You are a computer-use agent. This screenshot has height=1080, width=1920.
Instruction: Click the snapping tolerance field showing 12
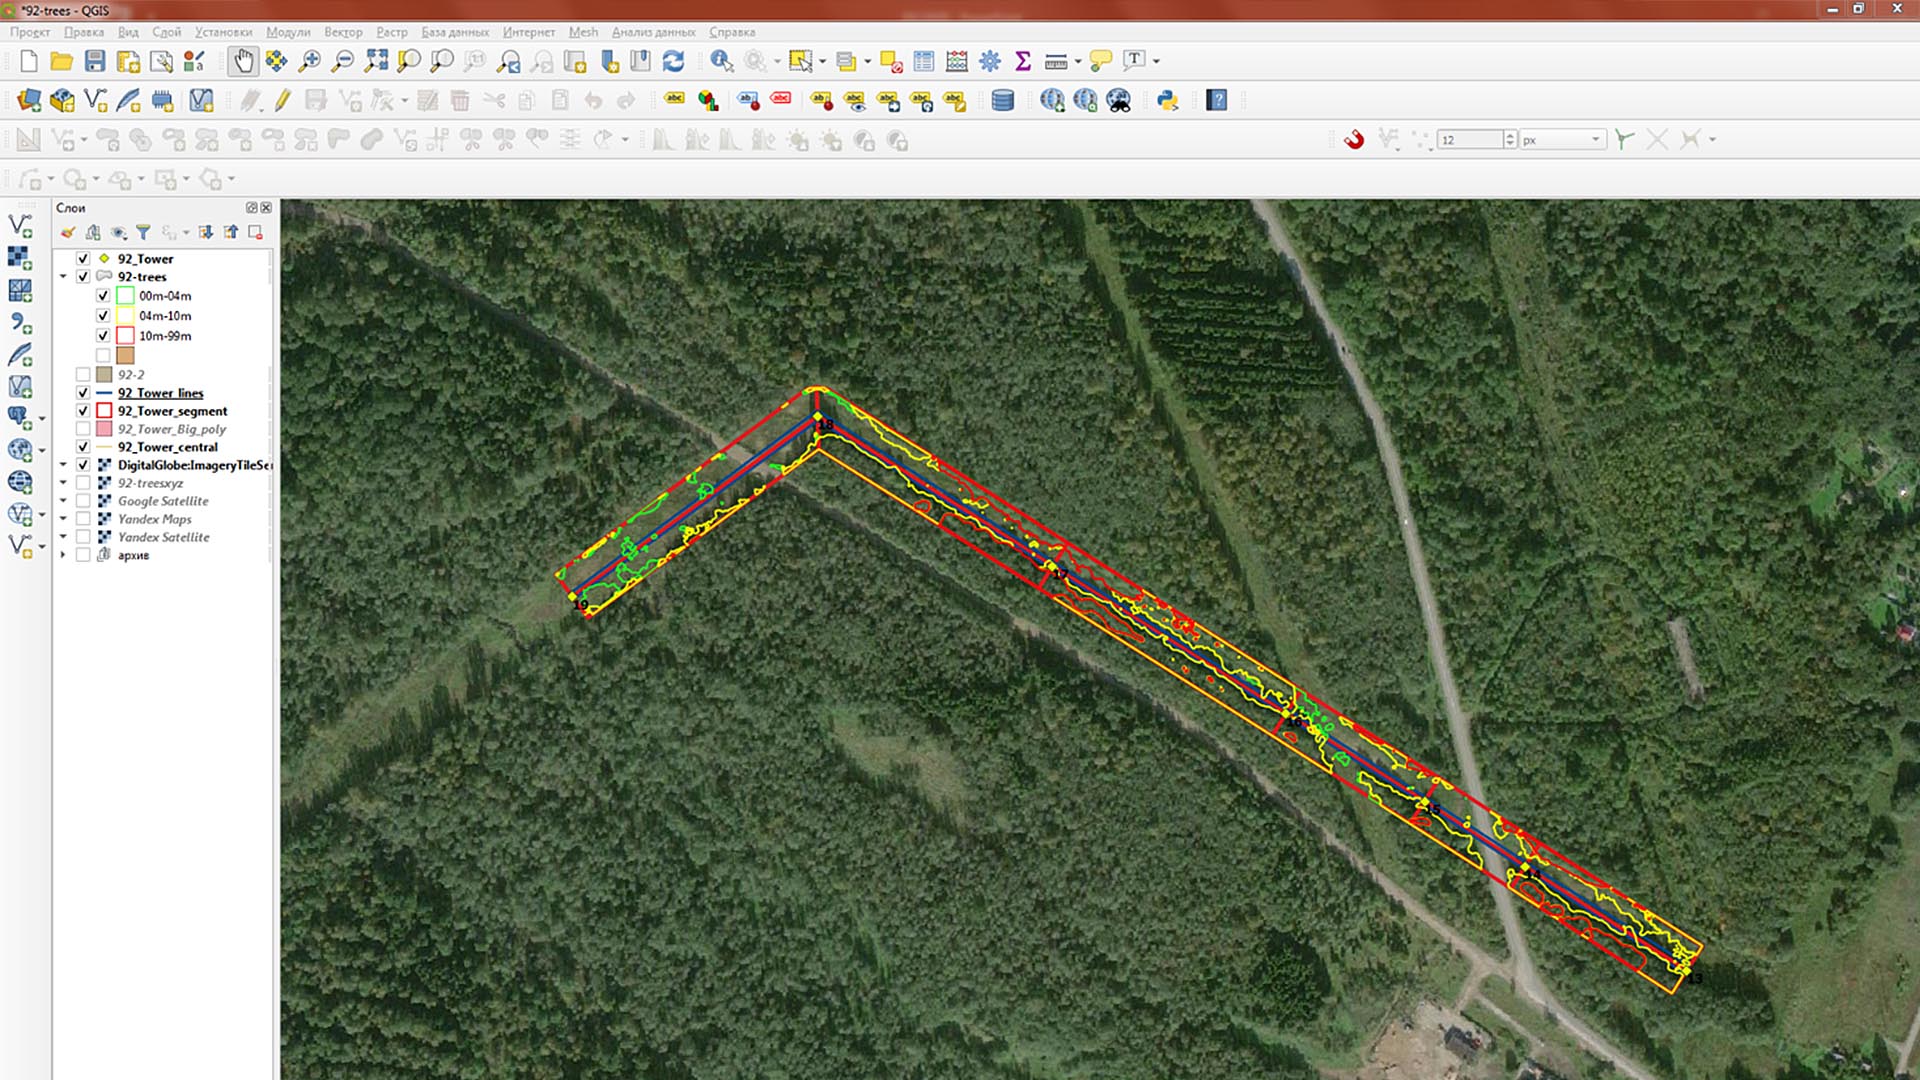(x=1468, y=140)
